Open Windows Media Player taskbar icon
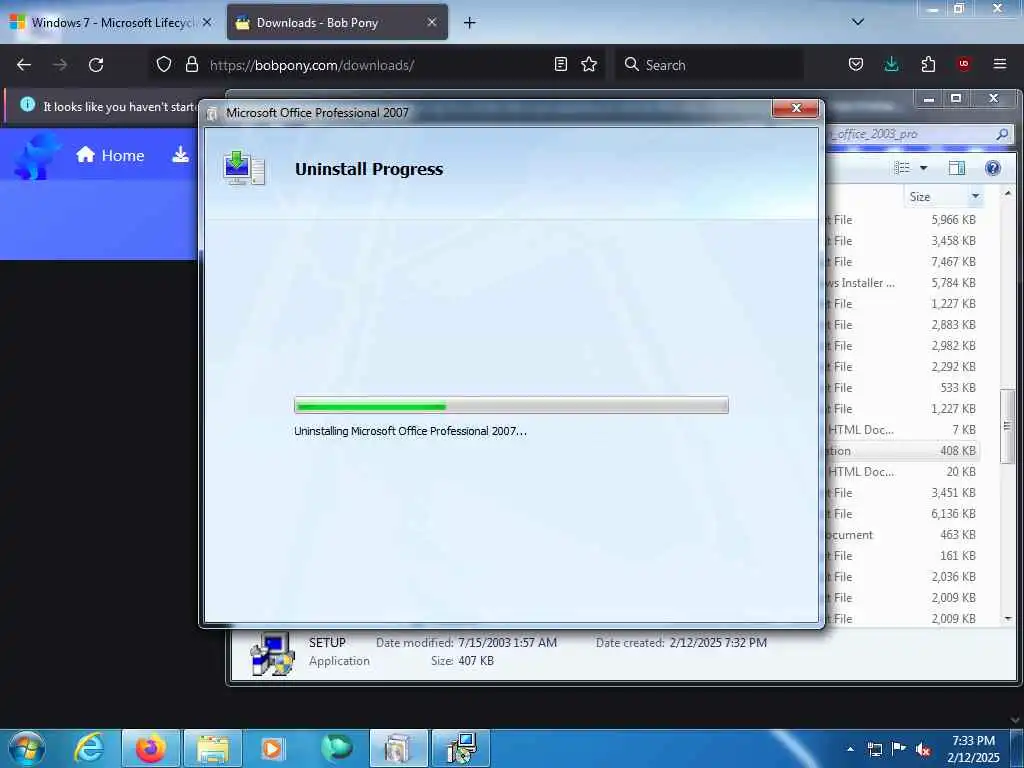 273,748
